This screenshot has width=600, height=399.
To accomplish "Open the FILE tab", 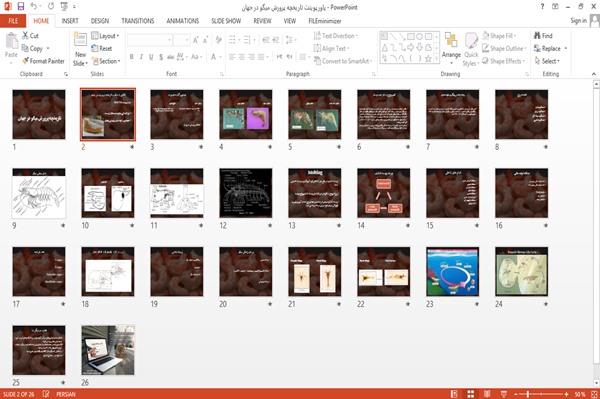I will pyautogui.click(x=13, y=21).
